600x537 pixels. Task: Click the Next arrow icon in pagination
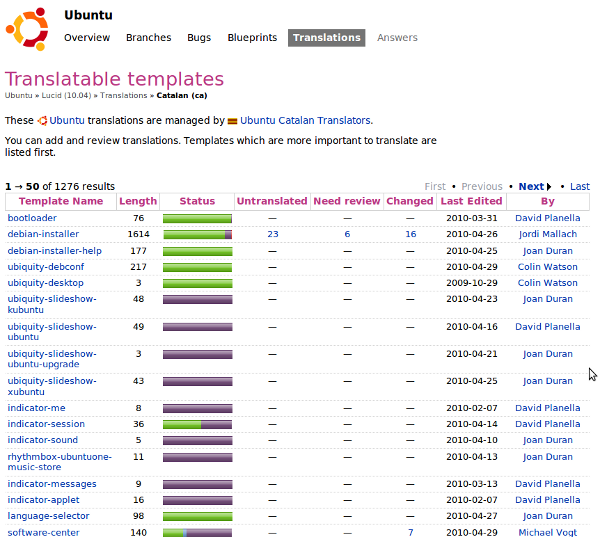tap(549, 187)
